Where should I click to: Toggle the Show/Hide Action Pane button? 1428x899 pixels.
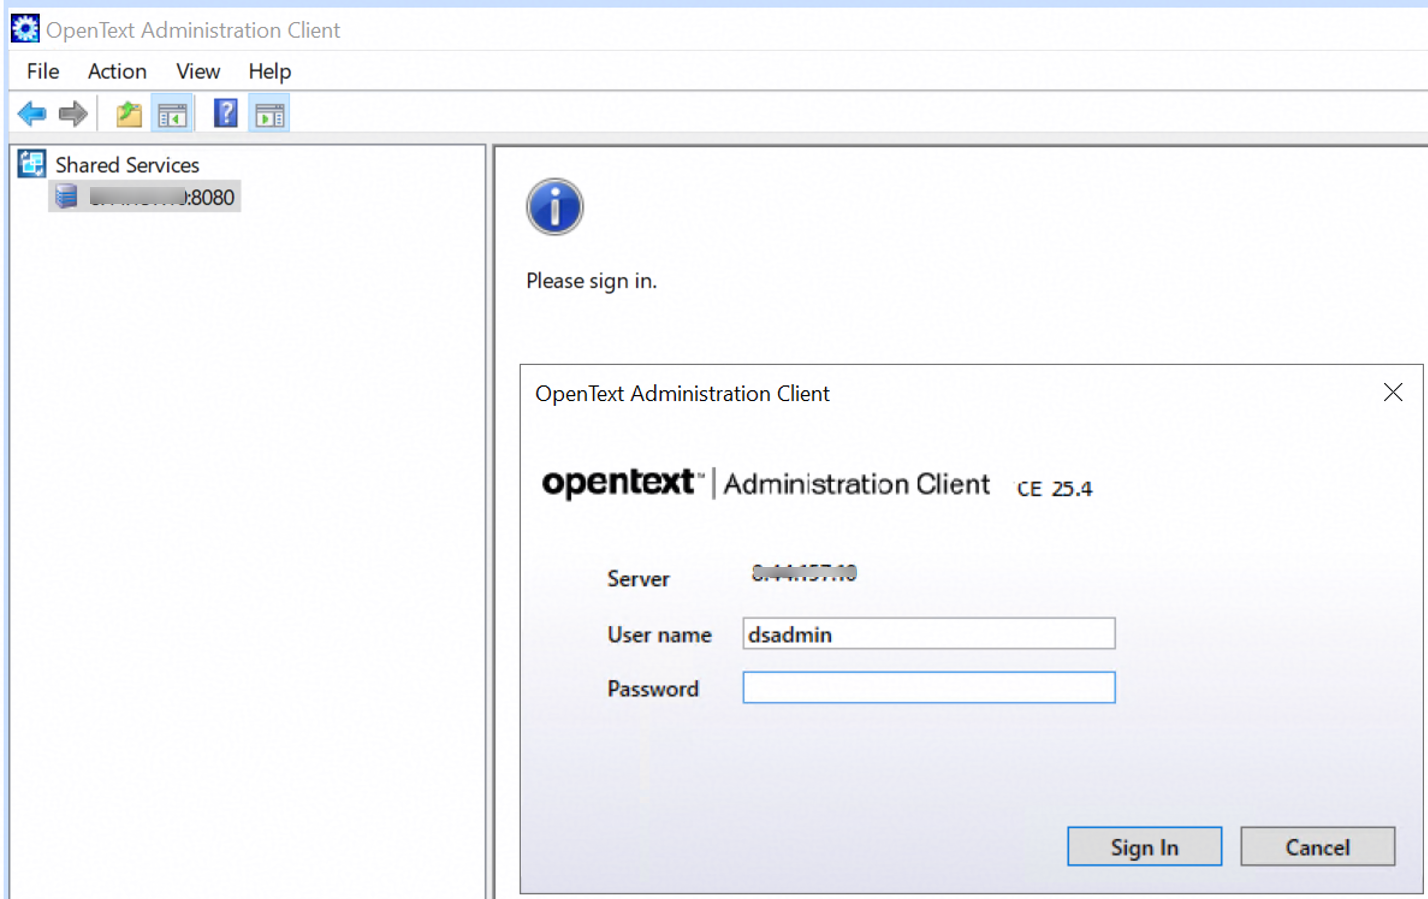(x=270, y=115)
